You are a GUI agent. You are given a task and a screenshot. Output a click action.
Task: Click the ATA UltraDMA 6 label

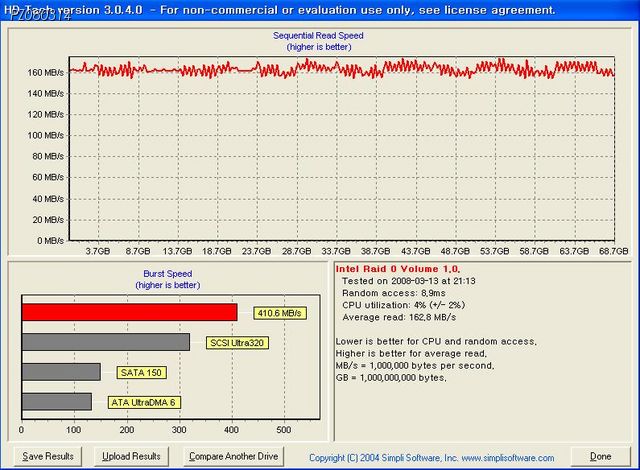tap(144, 402)
